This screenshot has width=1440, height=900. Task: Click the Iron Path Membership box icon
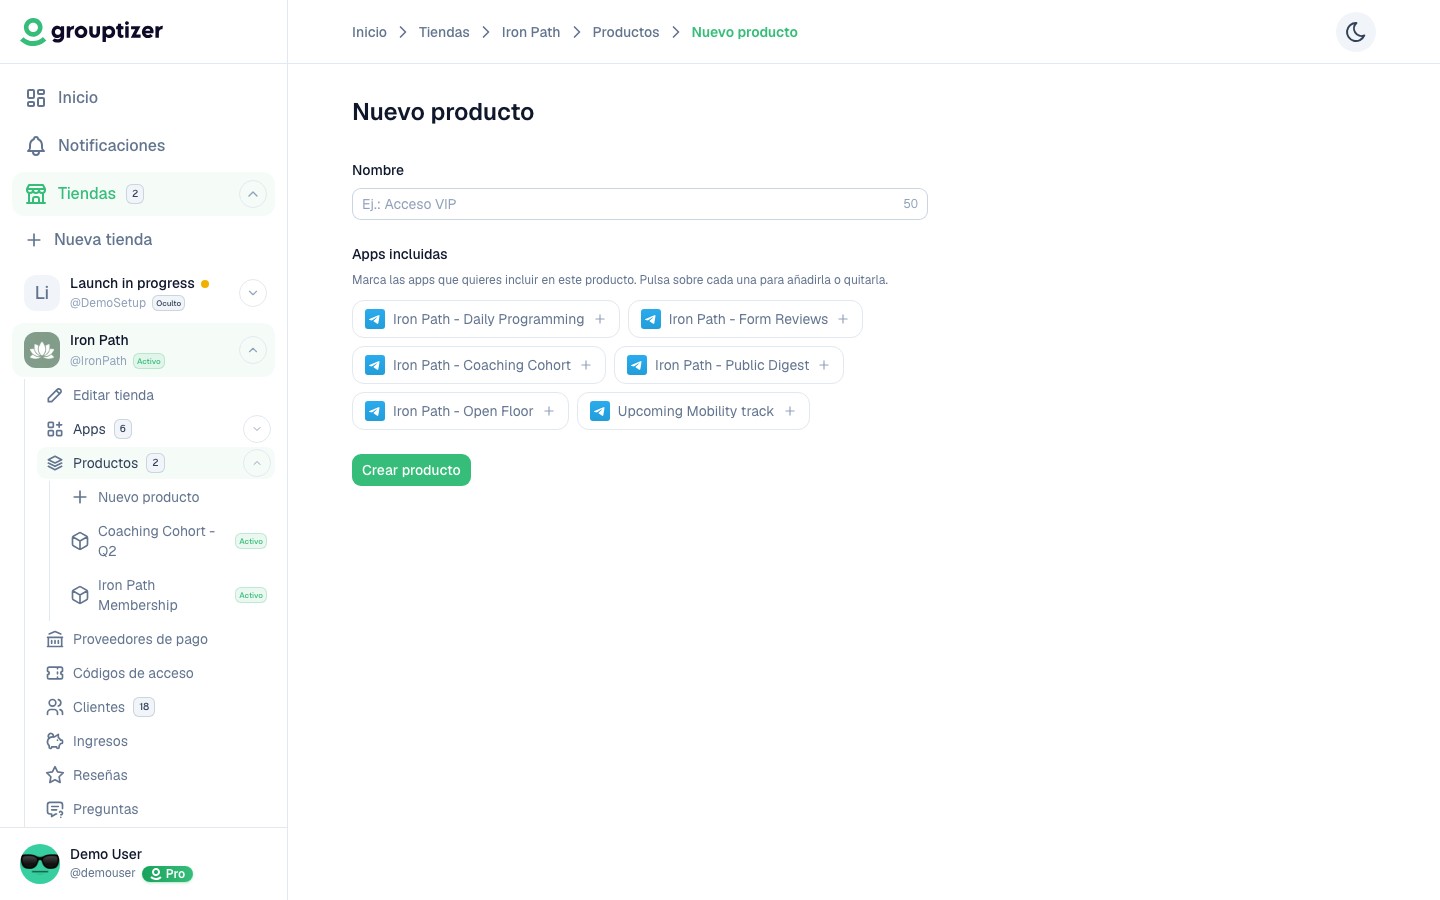click(80, 595)
